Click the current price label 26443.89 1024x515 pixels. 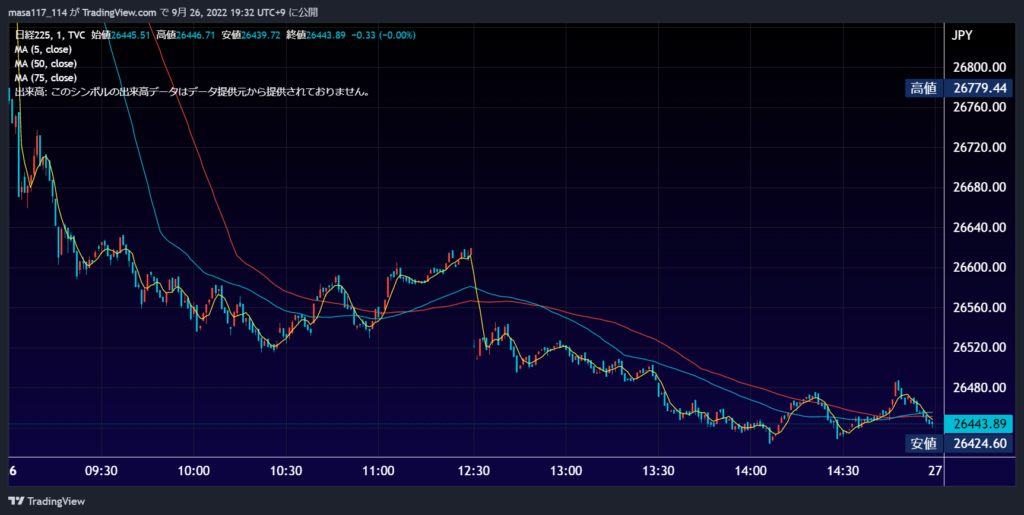pos(978,424)
